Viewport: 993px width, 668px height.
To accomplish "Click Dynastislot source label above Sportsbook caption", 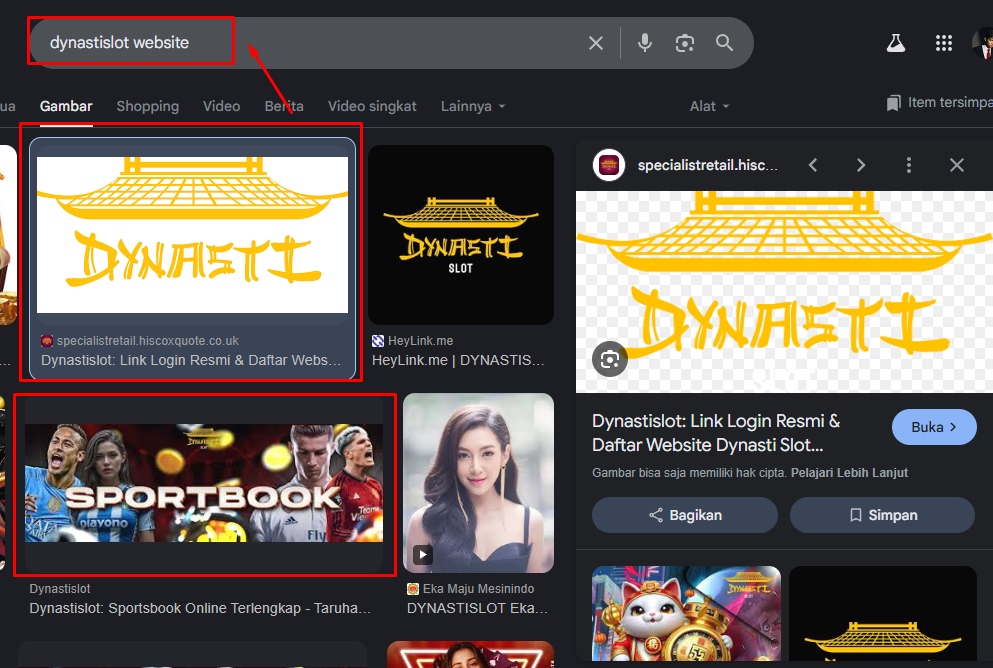I will 60,589.
